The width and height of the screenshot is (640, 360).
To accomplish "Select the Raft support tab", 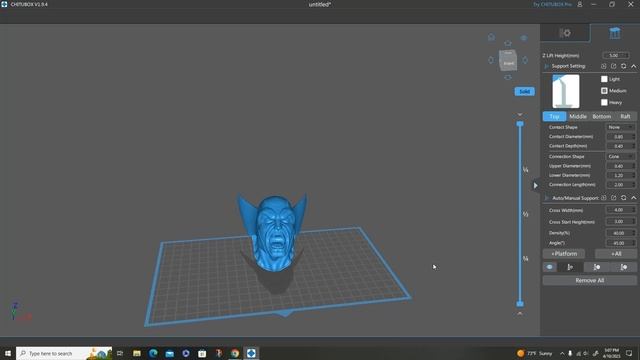I will click(x=625, y=116).
